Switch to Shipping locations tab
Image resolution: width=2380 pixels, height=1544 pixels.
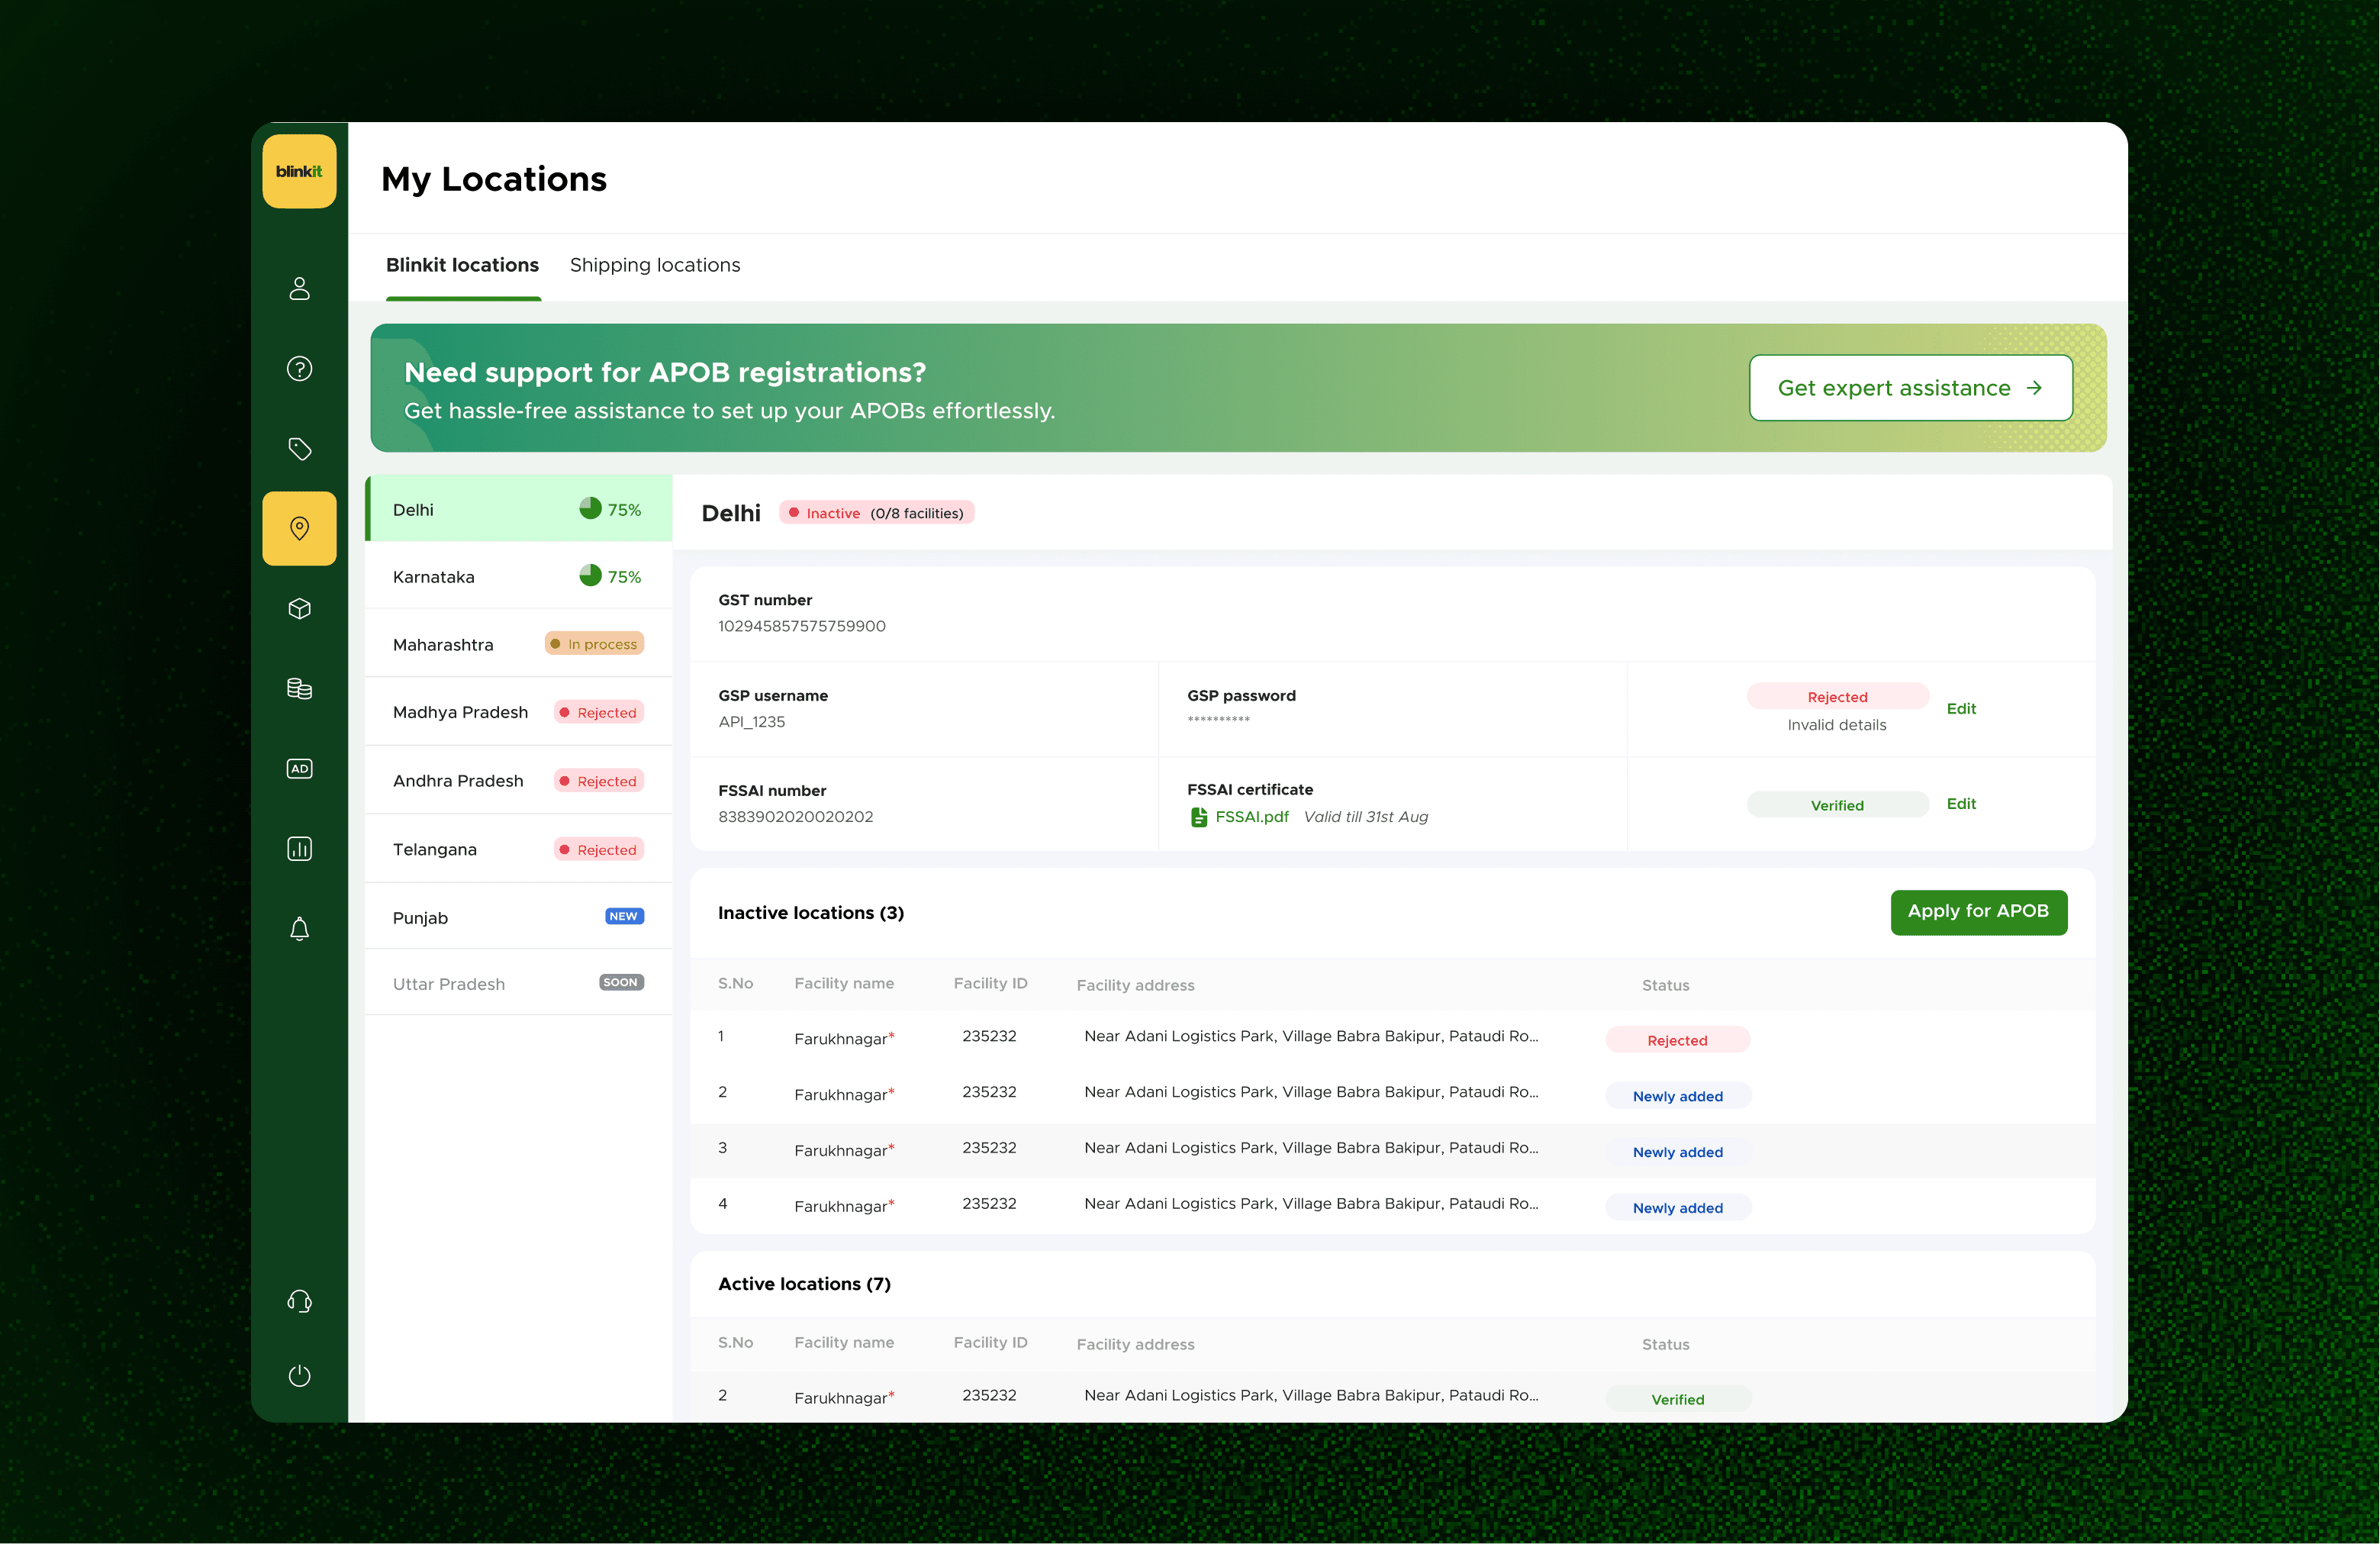(655, 265)
